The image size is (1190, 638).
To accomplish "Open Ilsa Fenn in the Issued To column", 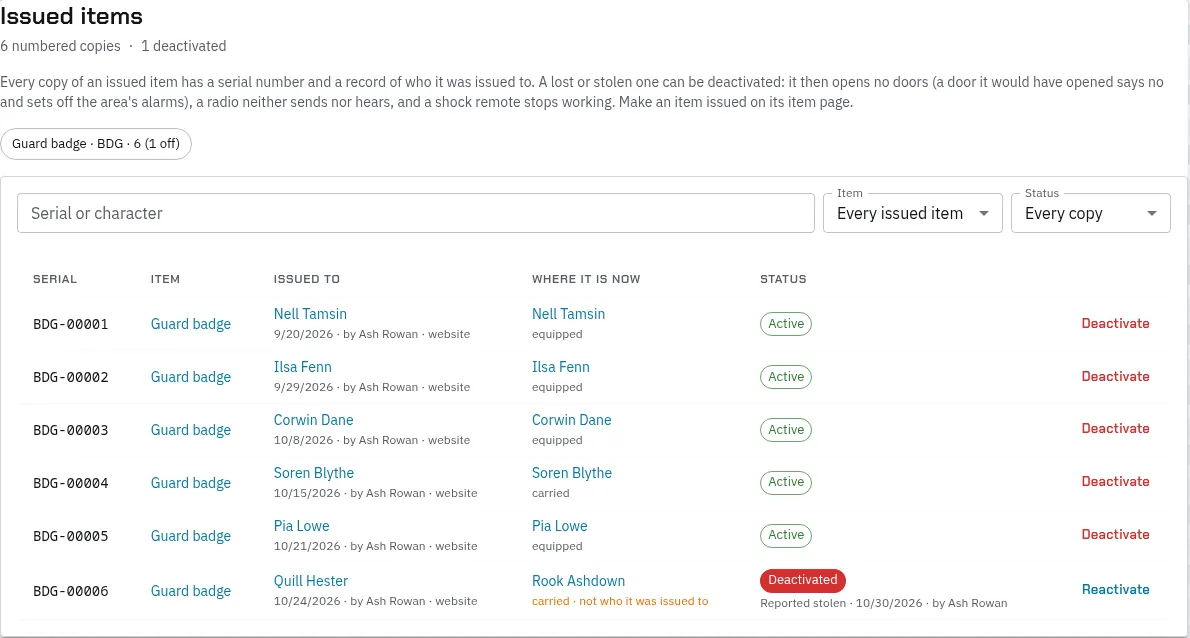I will point(302,367).
